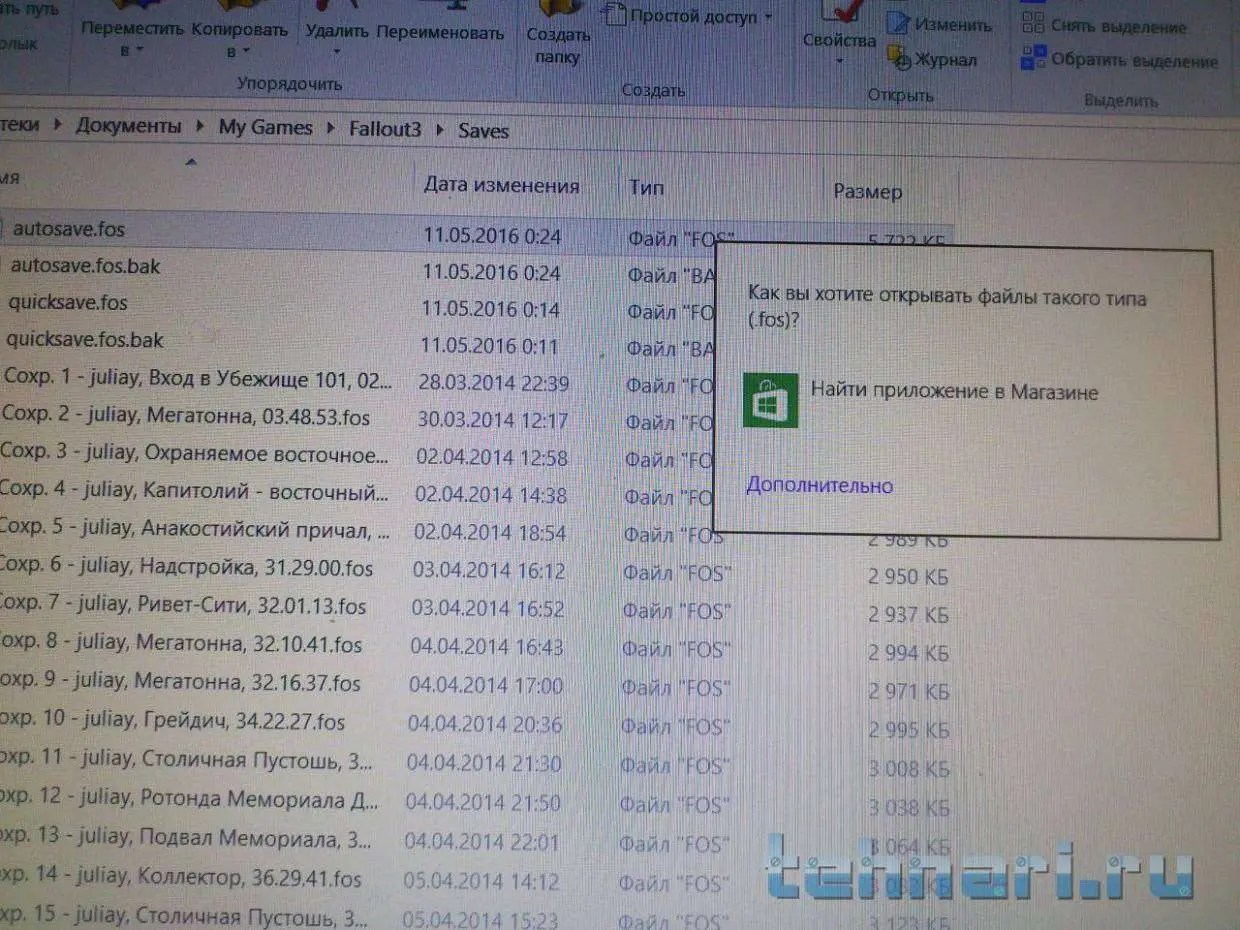Go to Документы in the address bar
1240x930 pixels.
click(129, 126)
